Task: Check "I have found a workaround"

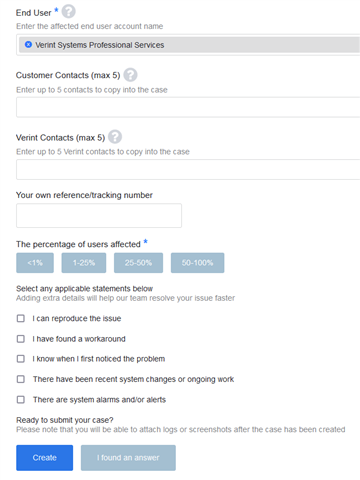Action: click(x=21, y=339)
